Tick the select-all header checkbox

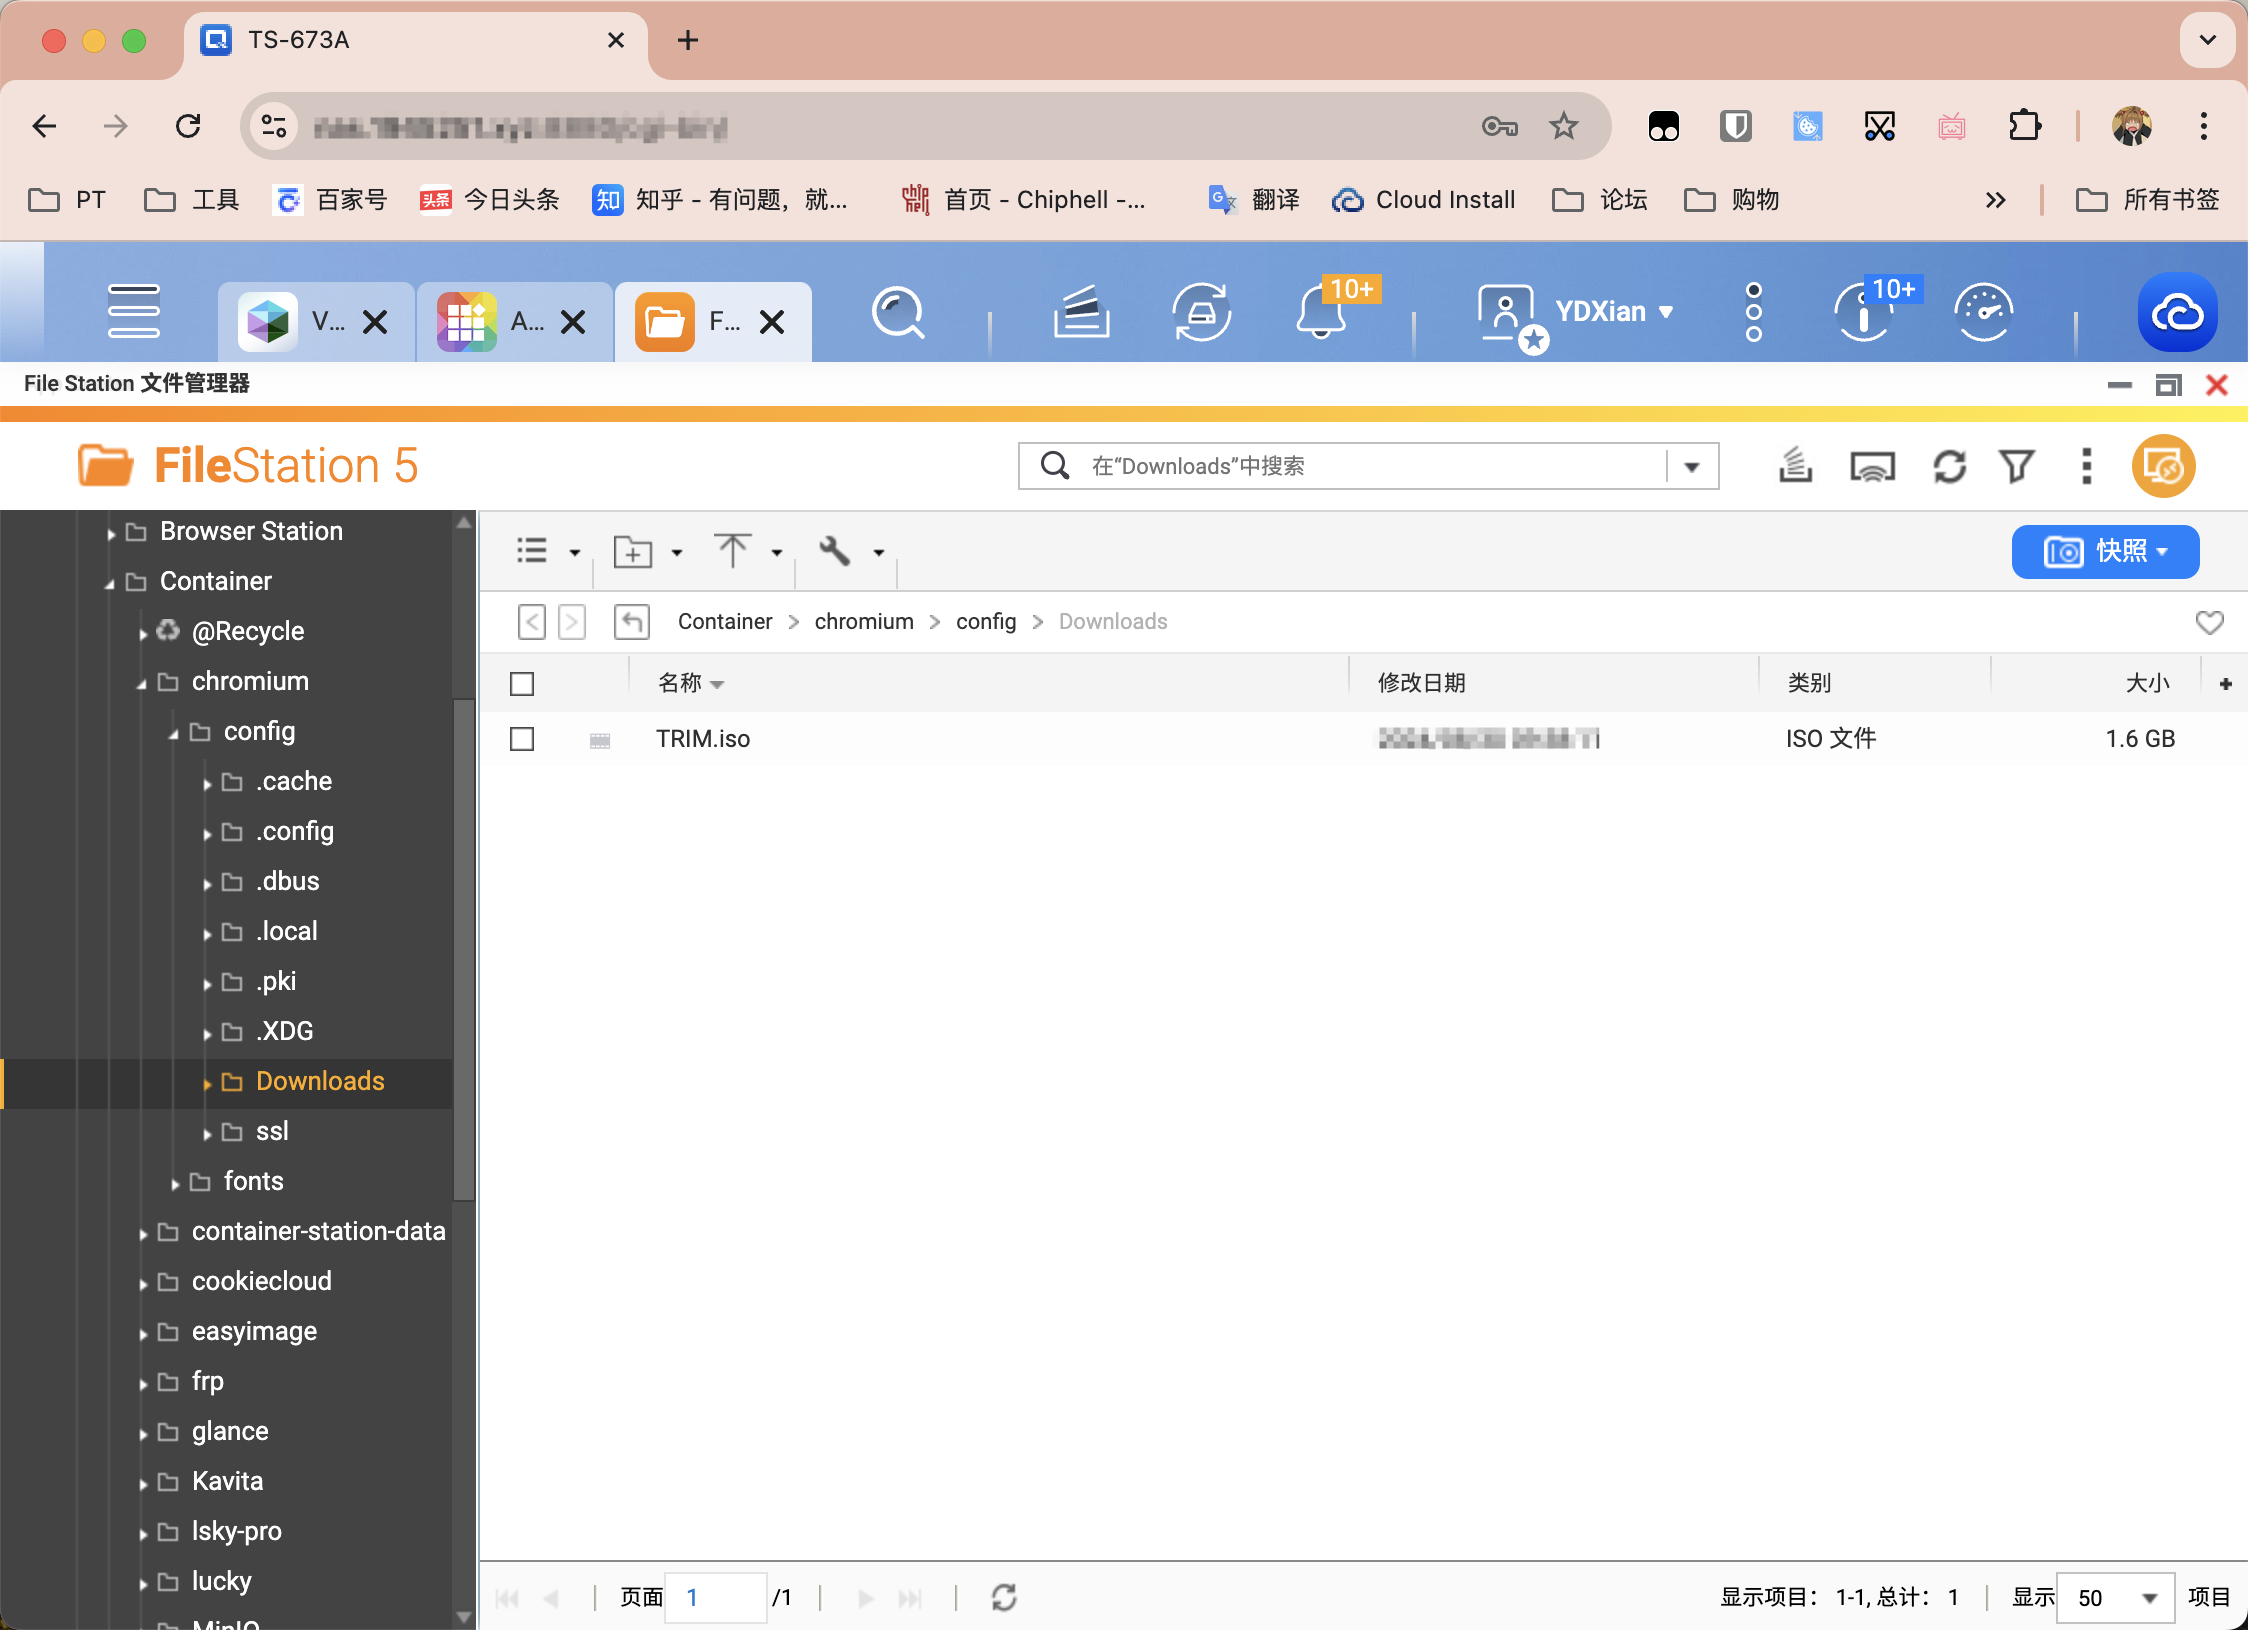pos(522,684)
